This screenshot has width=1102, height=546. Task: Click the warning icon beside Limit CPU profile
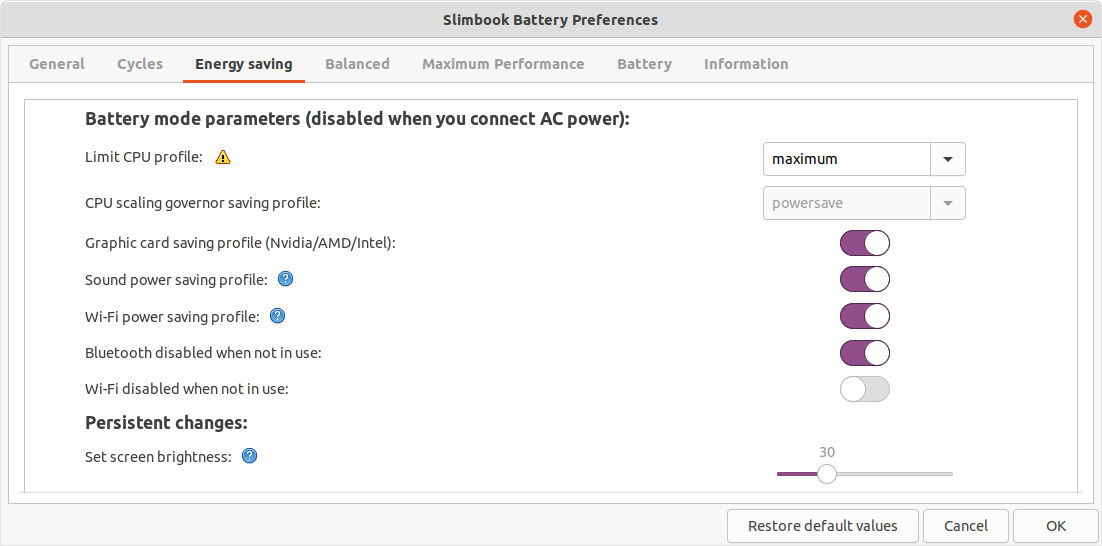click(223, 157)
